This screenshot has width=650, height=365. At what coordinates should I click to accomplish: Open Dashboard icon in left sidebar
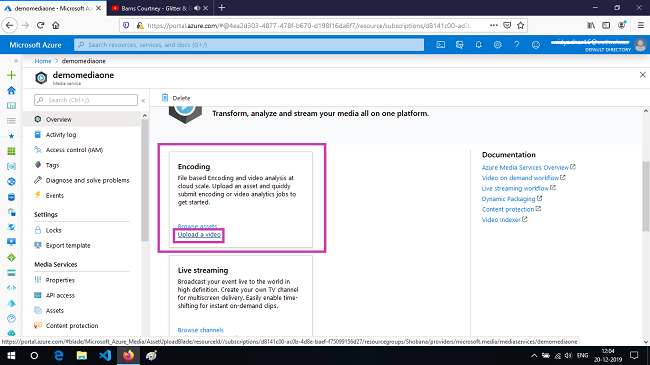[x=11, y=106]
